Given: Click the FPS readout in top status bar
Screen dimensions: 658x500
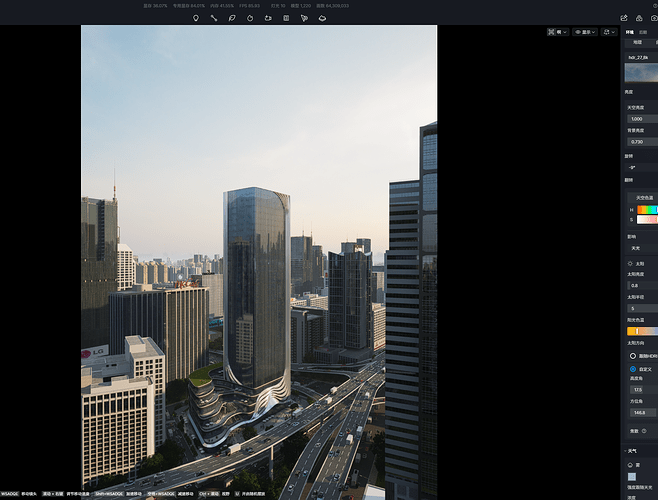Looking at the screenshot, I should coord(249,6).
